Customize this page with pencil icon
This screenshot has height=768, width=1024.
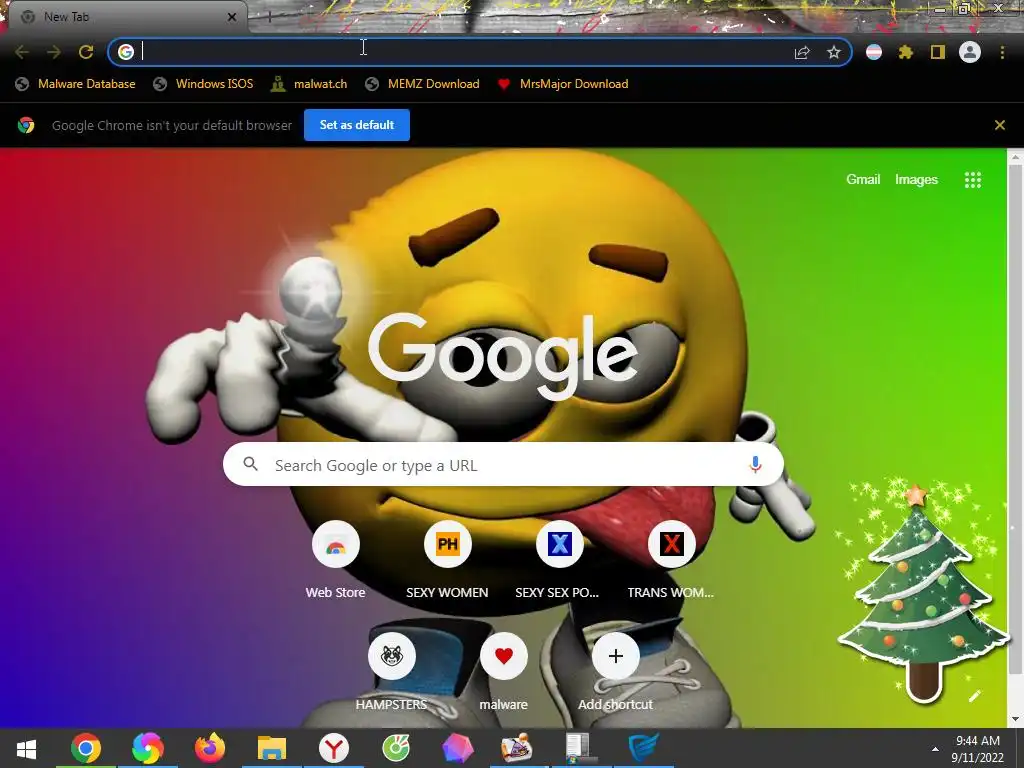974,696
